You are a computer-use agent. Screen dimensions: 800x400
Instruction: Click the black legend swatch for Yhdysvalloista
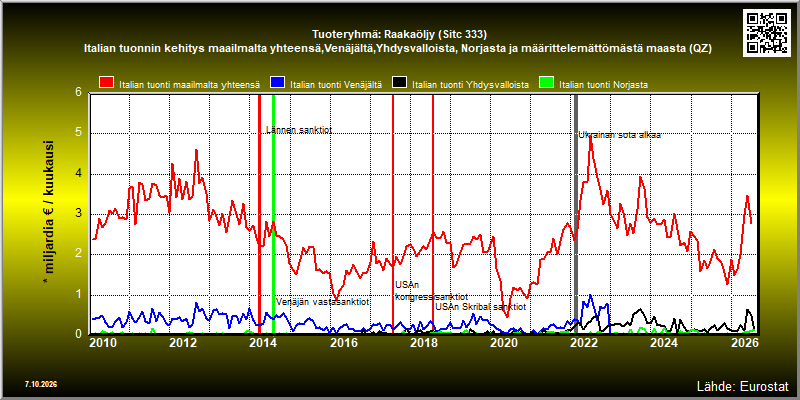[399, 84]
